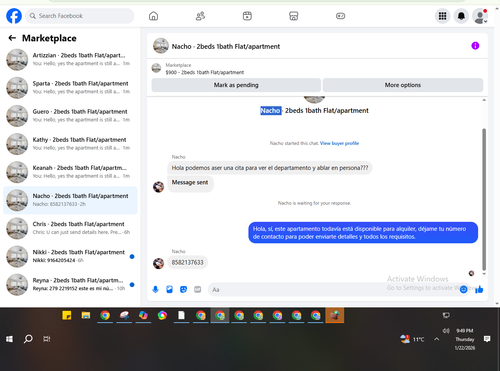Viewport: 500px width, 371px height.
Task: Click the blue Spanish reply bubble
Action: [363, 233]
